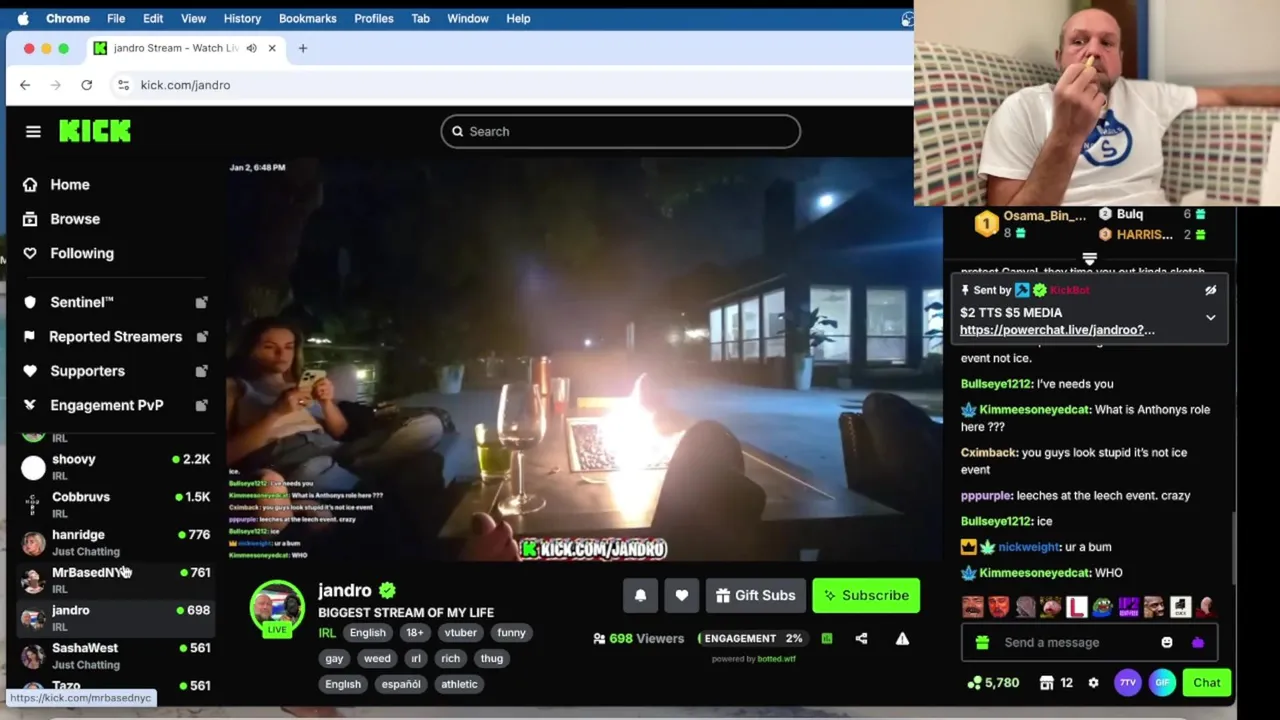
Task: Click the botted.wtf link
Action: pyautogui.click(x=776, y=659)
